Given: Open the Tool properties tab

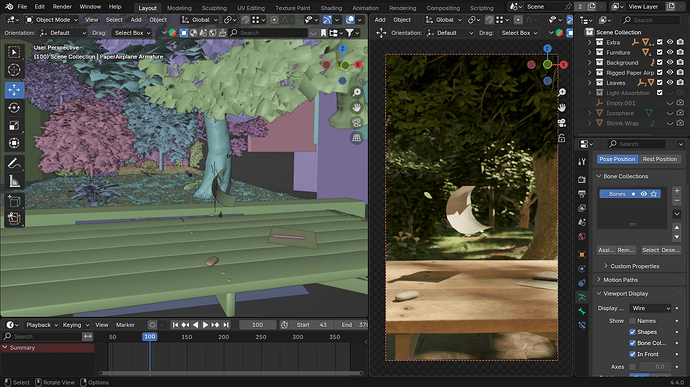Looking at the screenshot, I should tap(582, 162).
